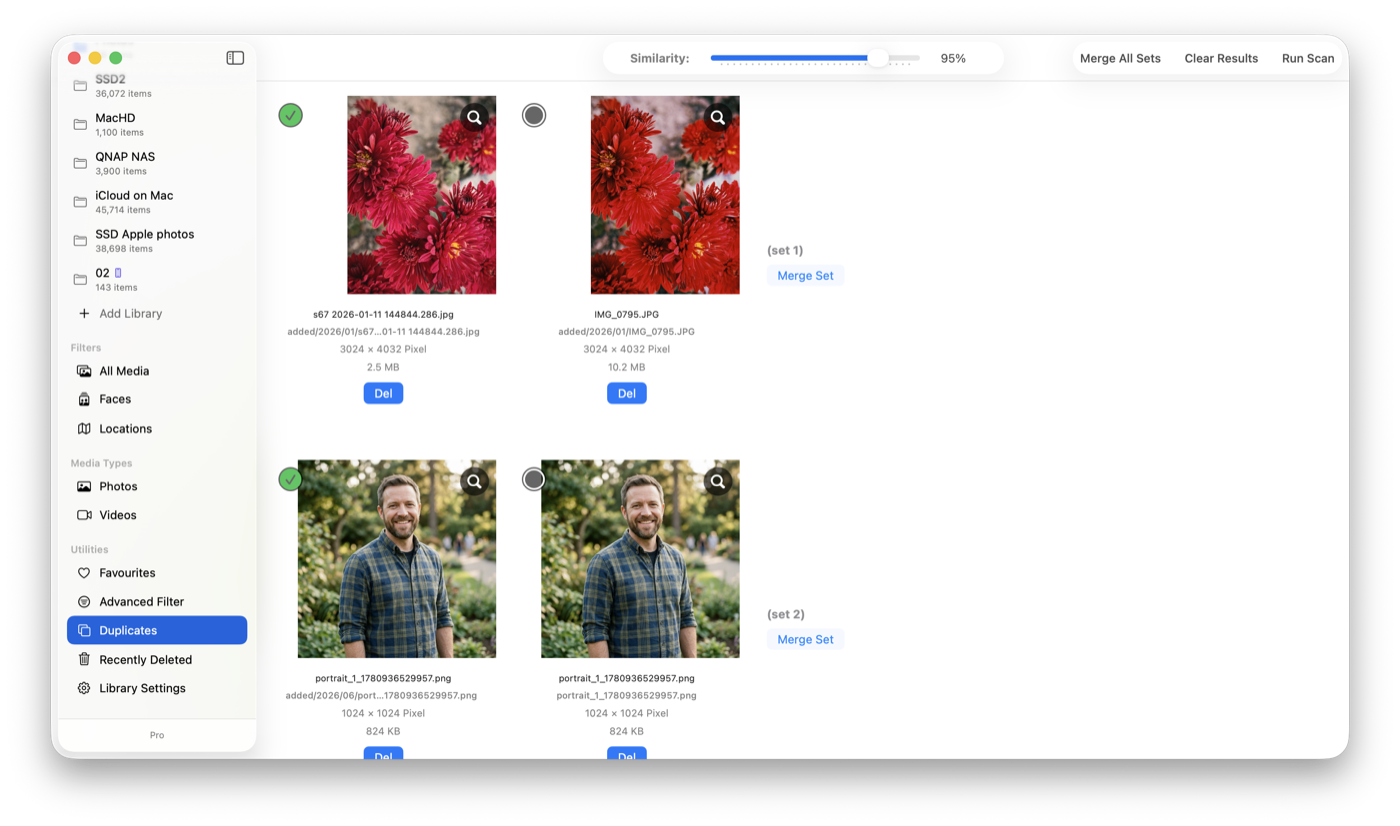The width and height of the screenshot is (1400, 826).
Task: Delete the s67 2026-01-11 flower photo
Action: point(383,393)
